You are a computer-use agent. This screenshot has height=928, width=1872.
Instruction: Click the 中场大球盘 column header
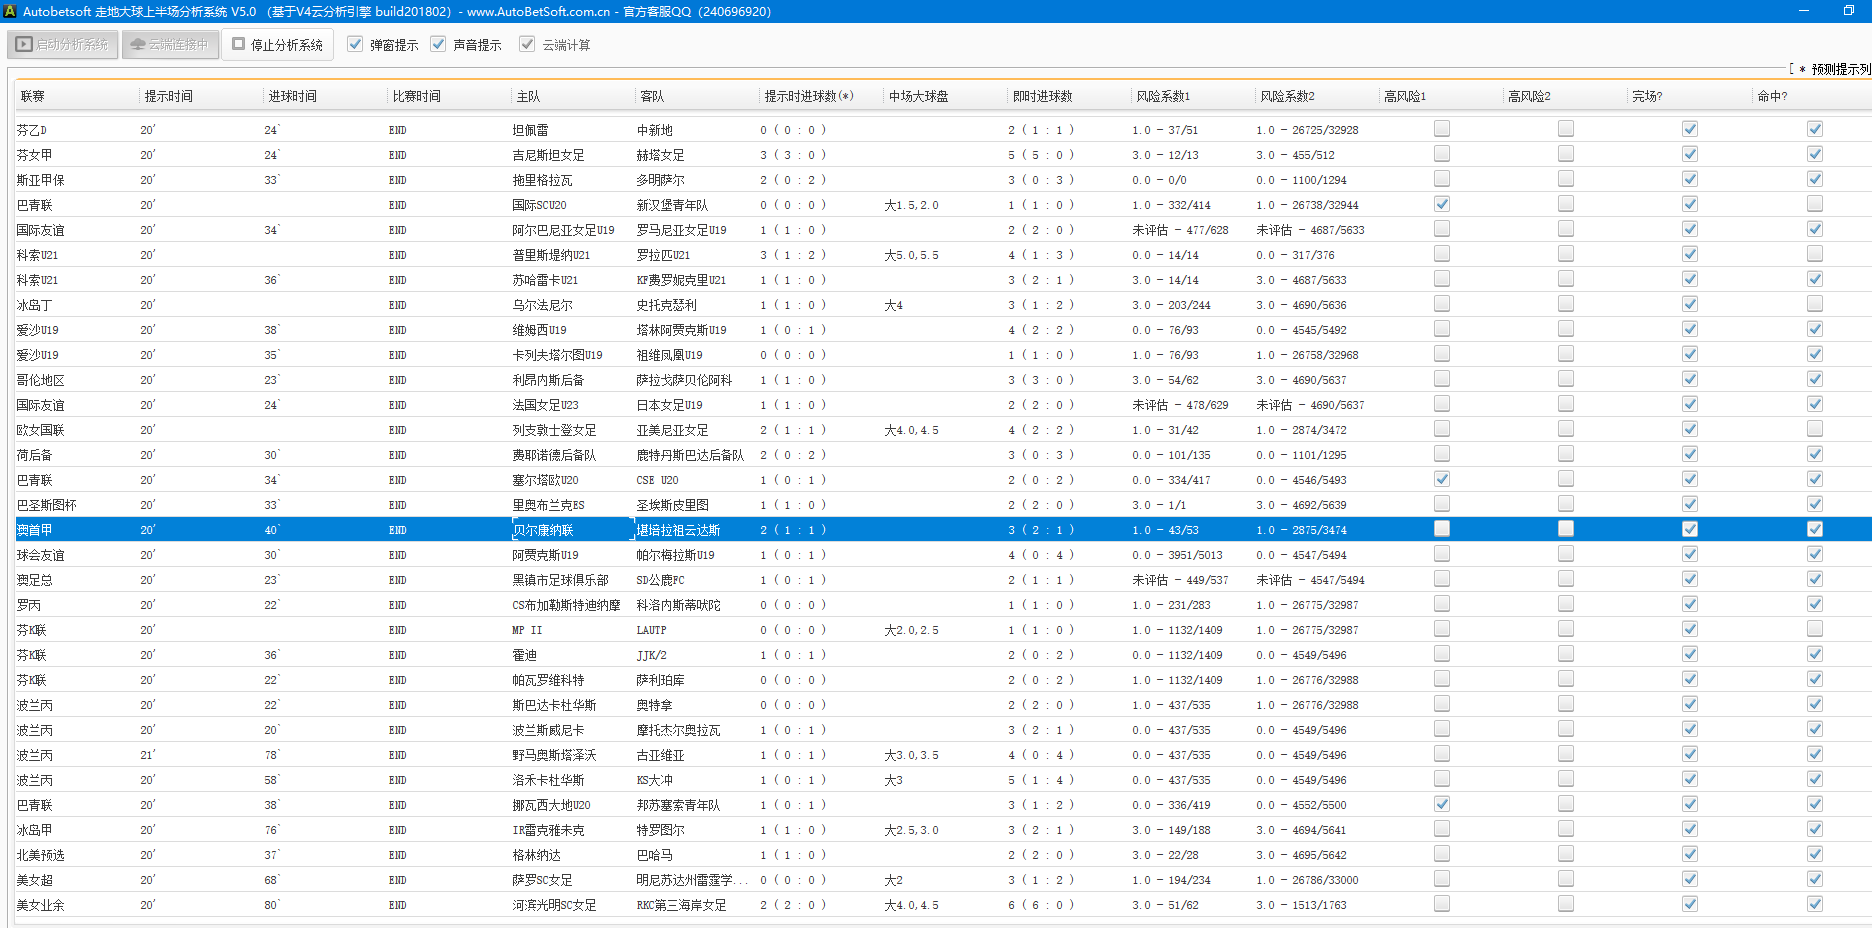(x=918, y=97)
